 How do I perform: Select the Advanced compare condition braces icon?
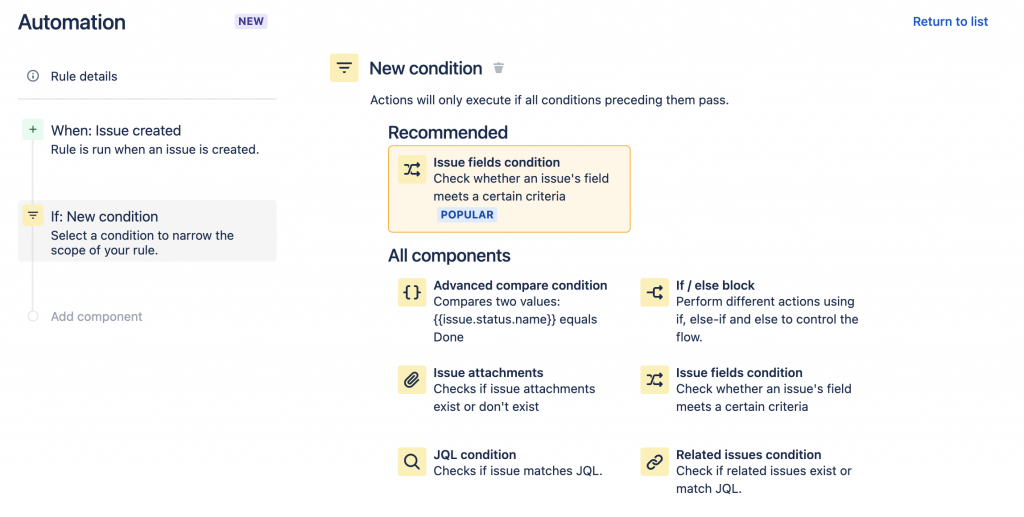point(412,292)
